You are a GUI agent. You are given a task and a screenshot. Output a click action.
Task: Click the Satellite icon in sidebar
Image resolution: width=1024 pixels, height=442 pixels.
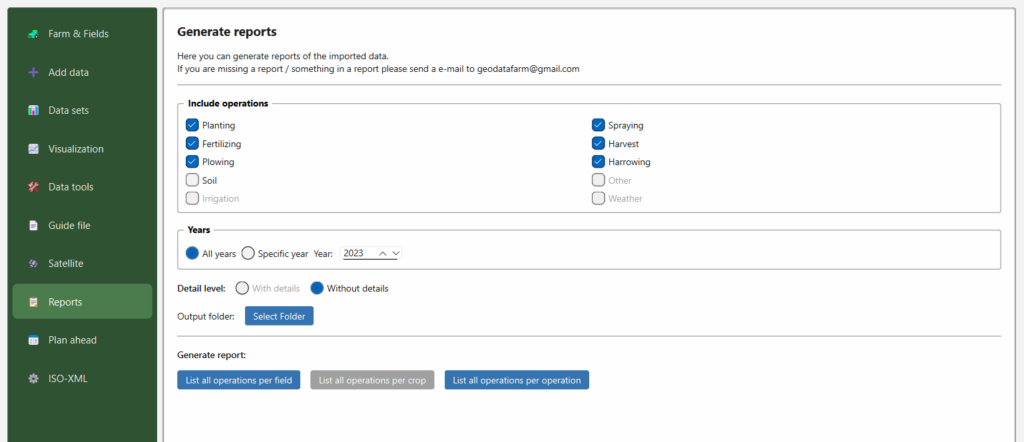point(33,264)
